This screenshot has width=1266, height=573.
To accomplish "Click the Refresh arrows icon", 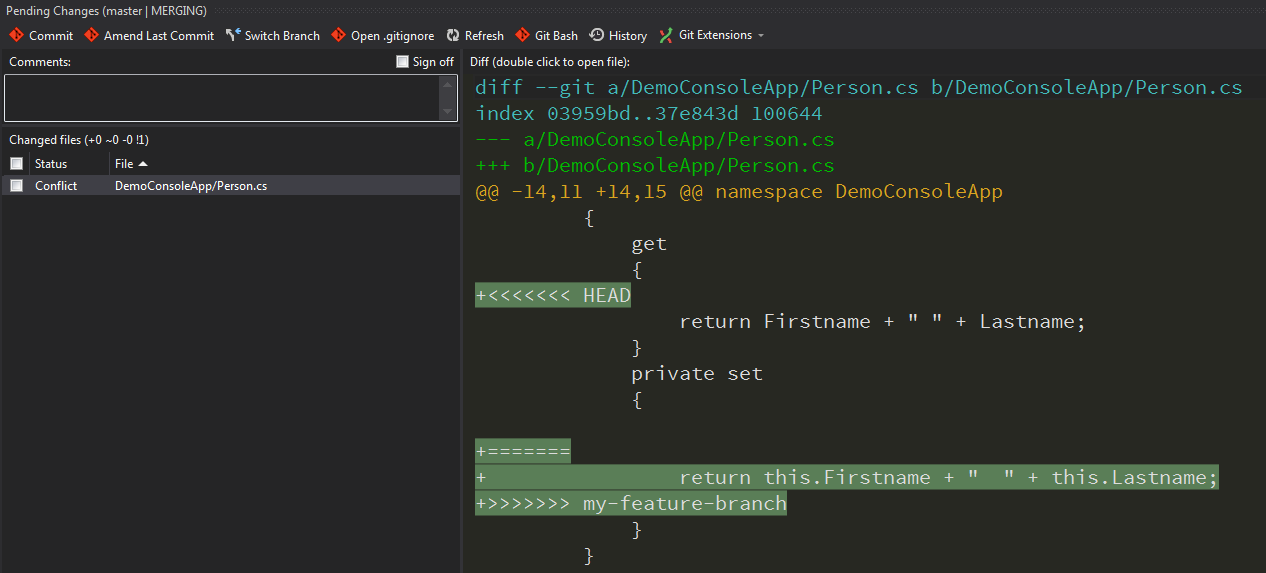I will pos(453,35).
